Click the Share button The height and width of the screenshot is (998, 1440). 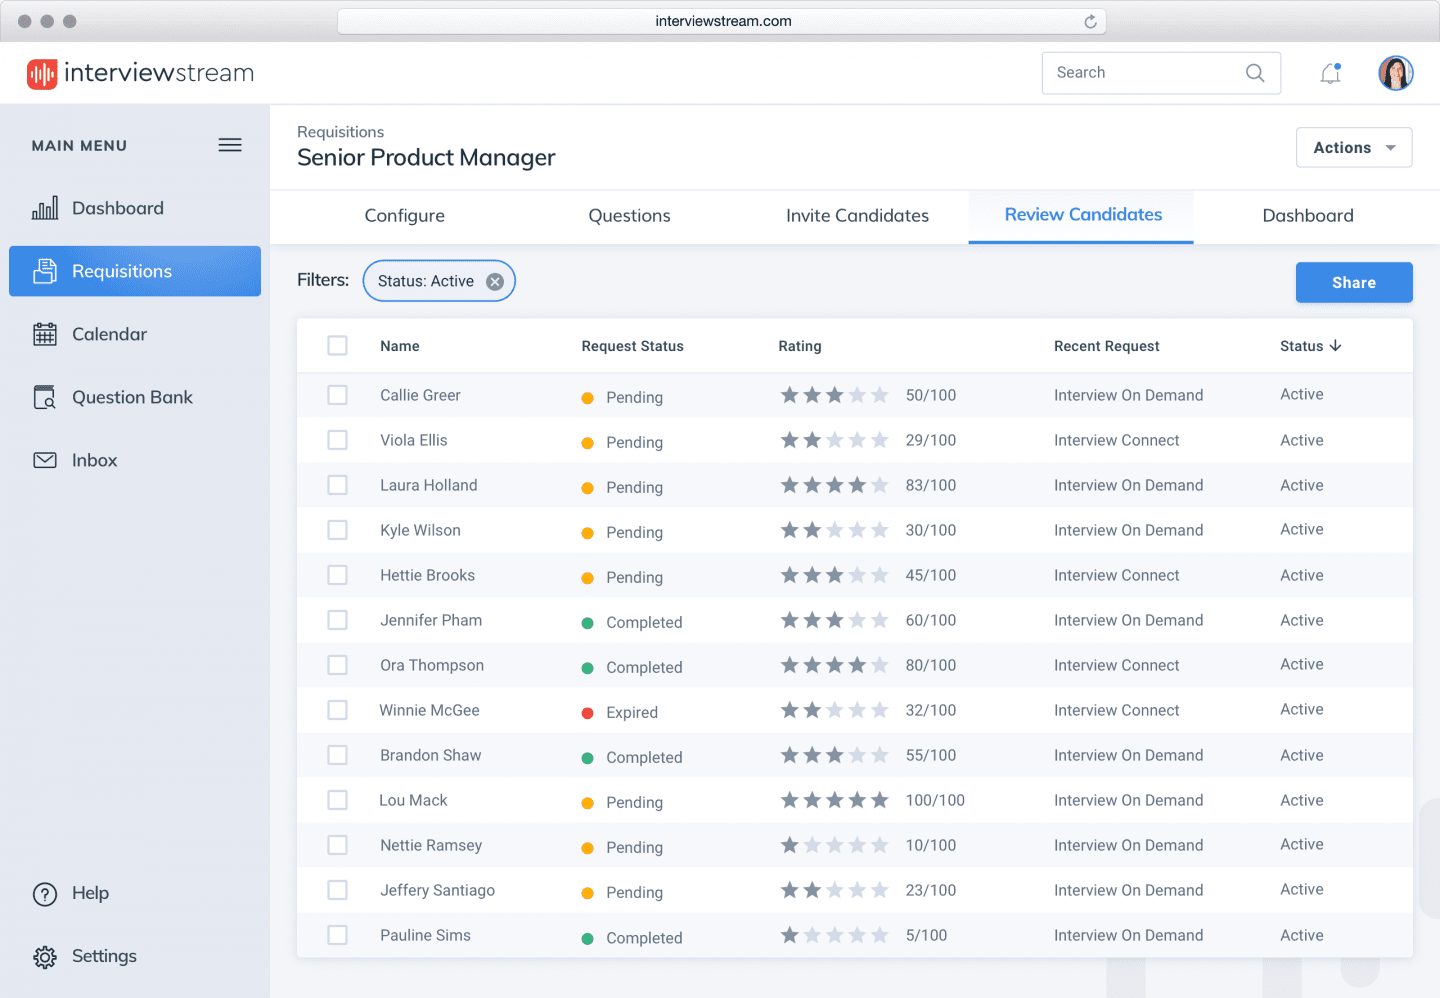(1353, 282)
